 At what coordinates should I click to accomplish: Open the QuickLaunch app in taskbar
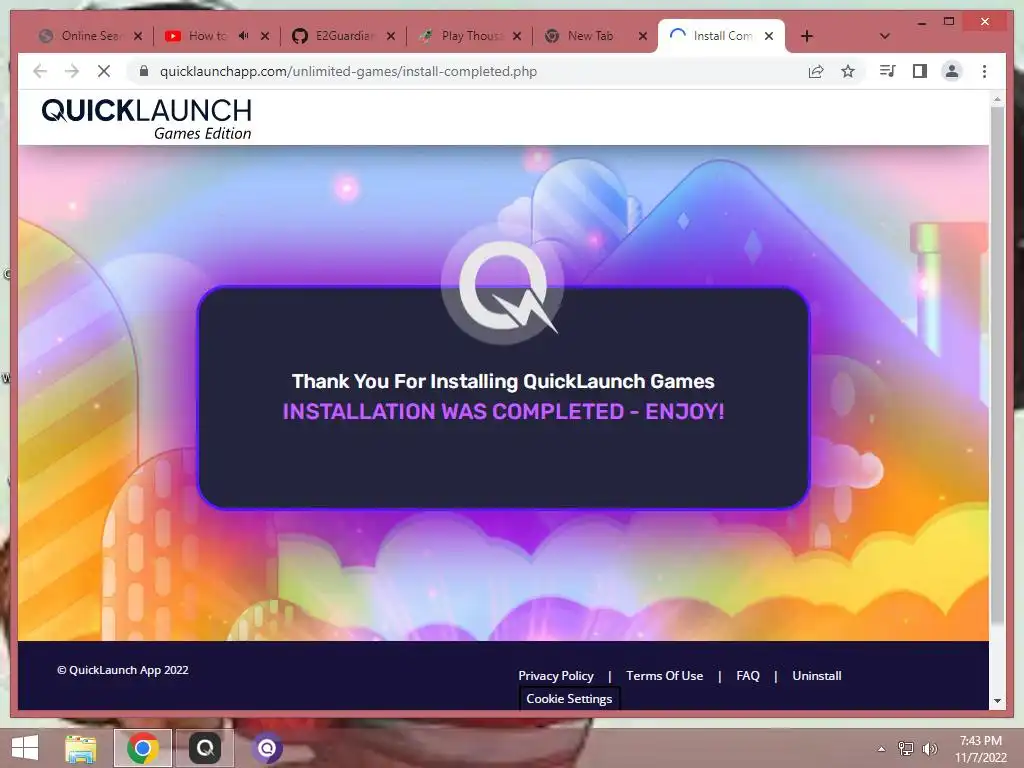click(x=205, y=748)
